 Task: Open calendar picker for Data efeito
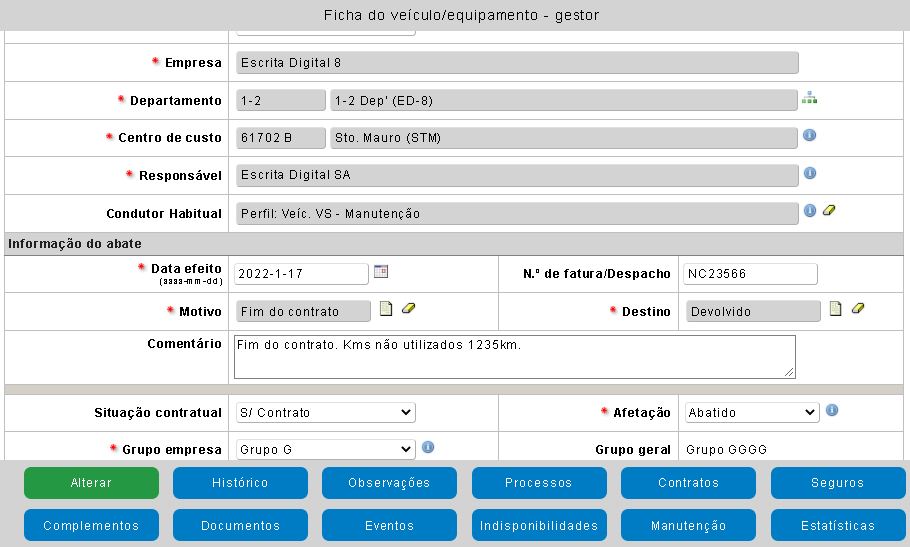pos(381,271)
